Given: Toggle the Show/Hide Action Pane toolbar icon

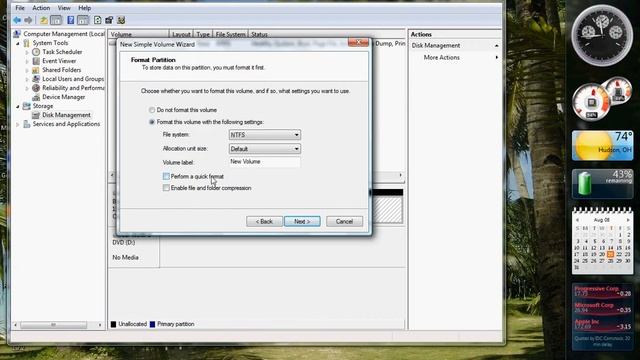Looking at the screenshot, I should point(82,20).
